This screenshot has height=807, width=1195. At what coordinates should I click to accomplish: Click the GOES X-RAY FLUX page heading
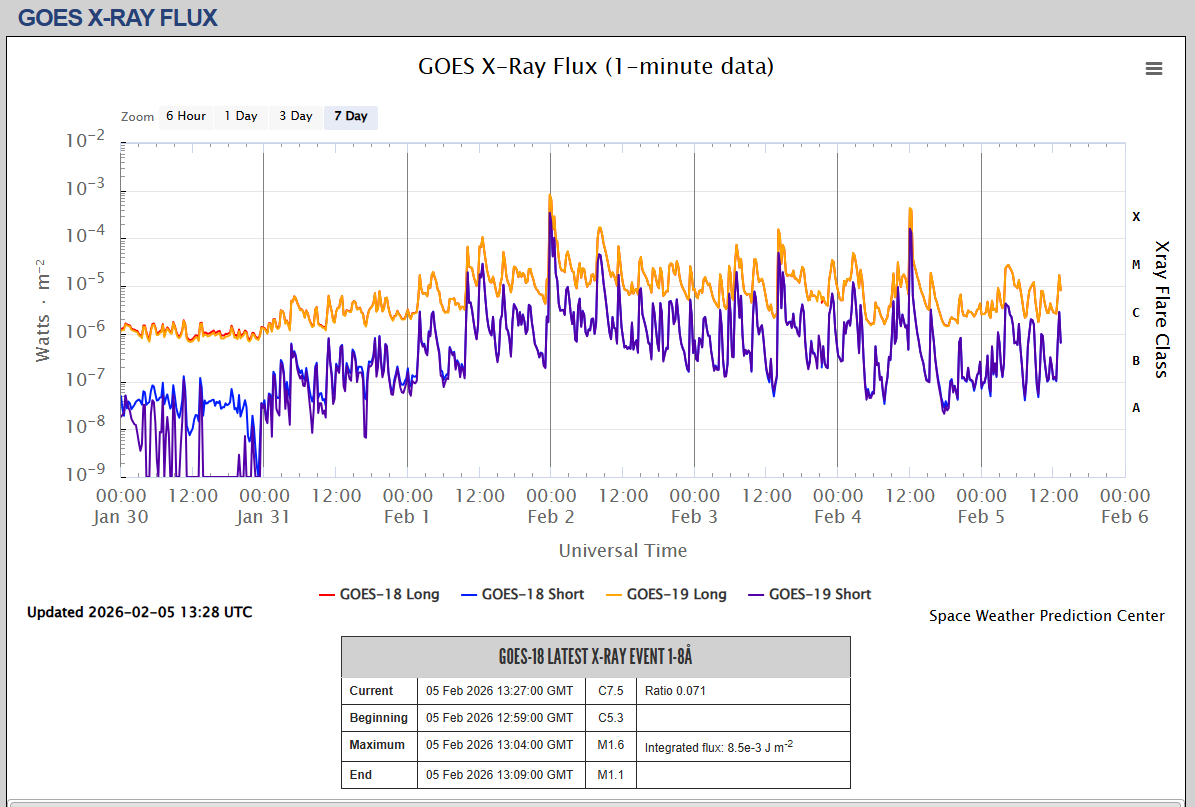coord(118,18)
